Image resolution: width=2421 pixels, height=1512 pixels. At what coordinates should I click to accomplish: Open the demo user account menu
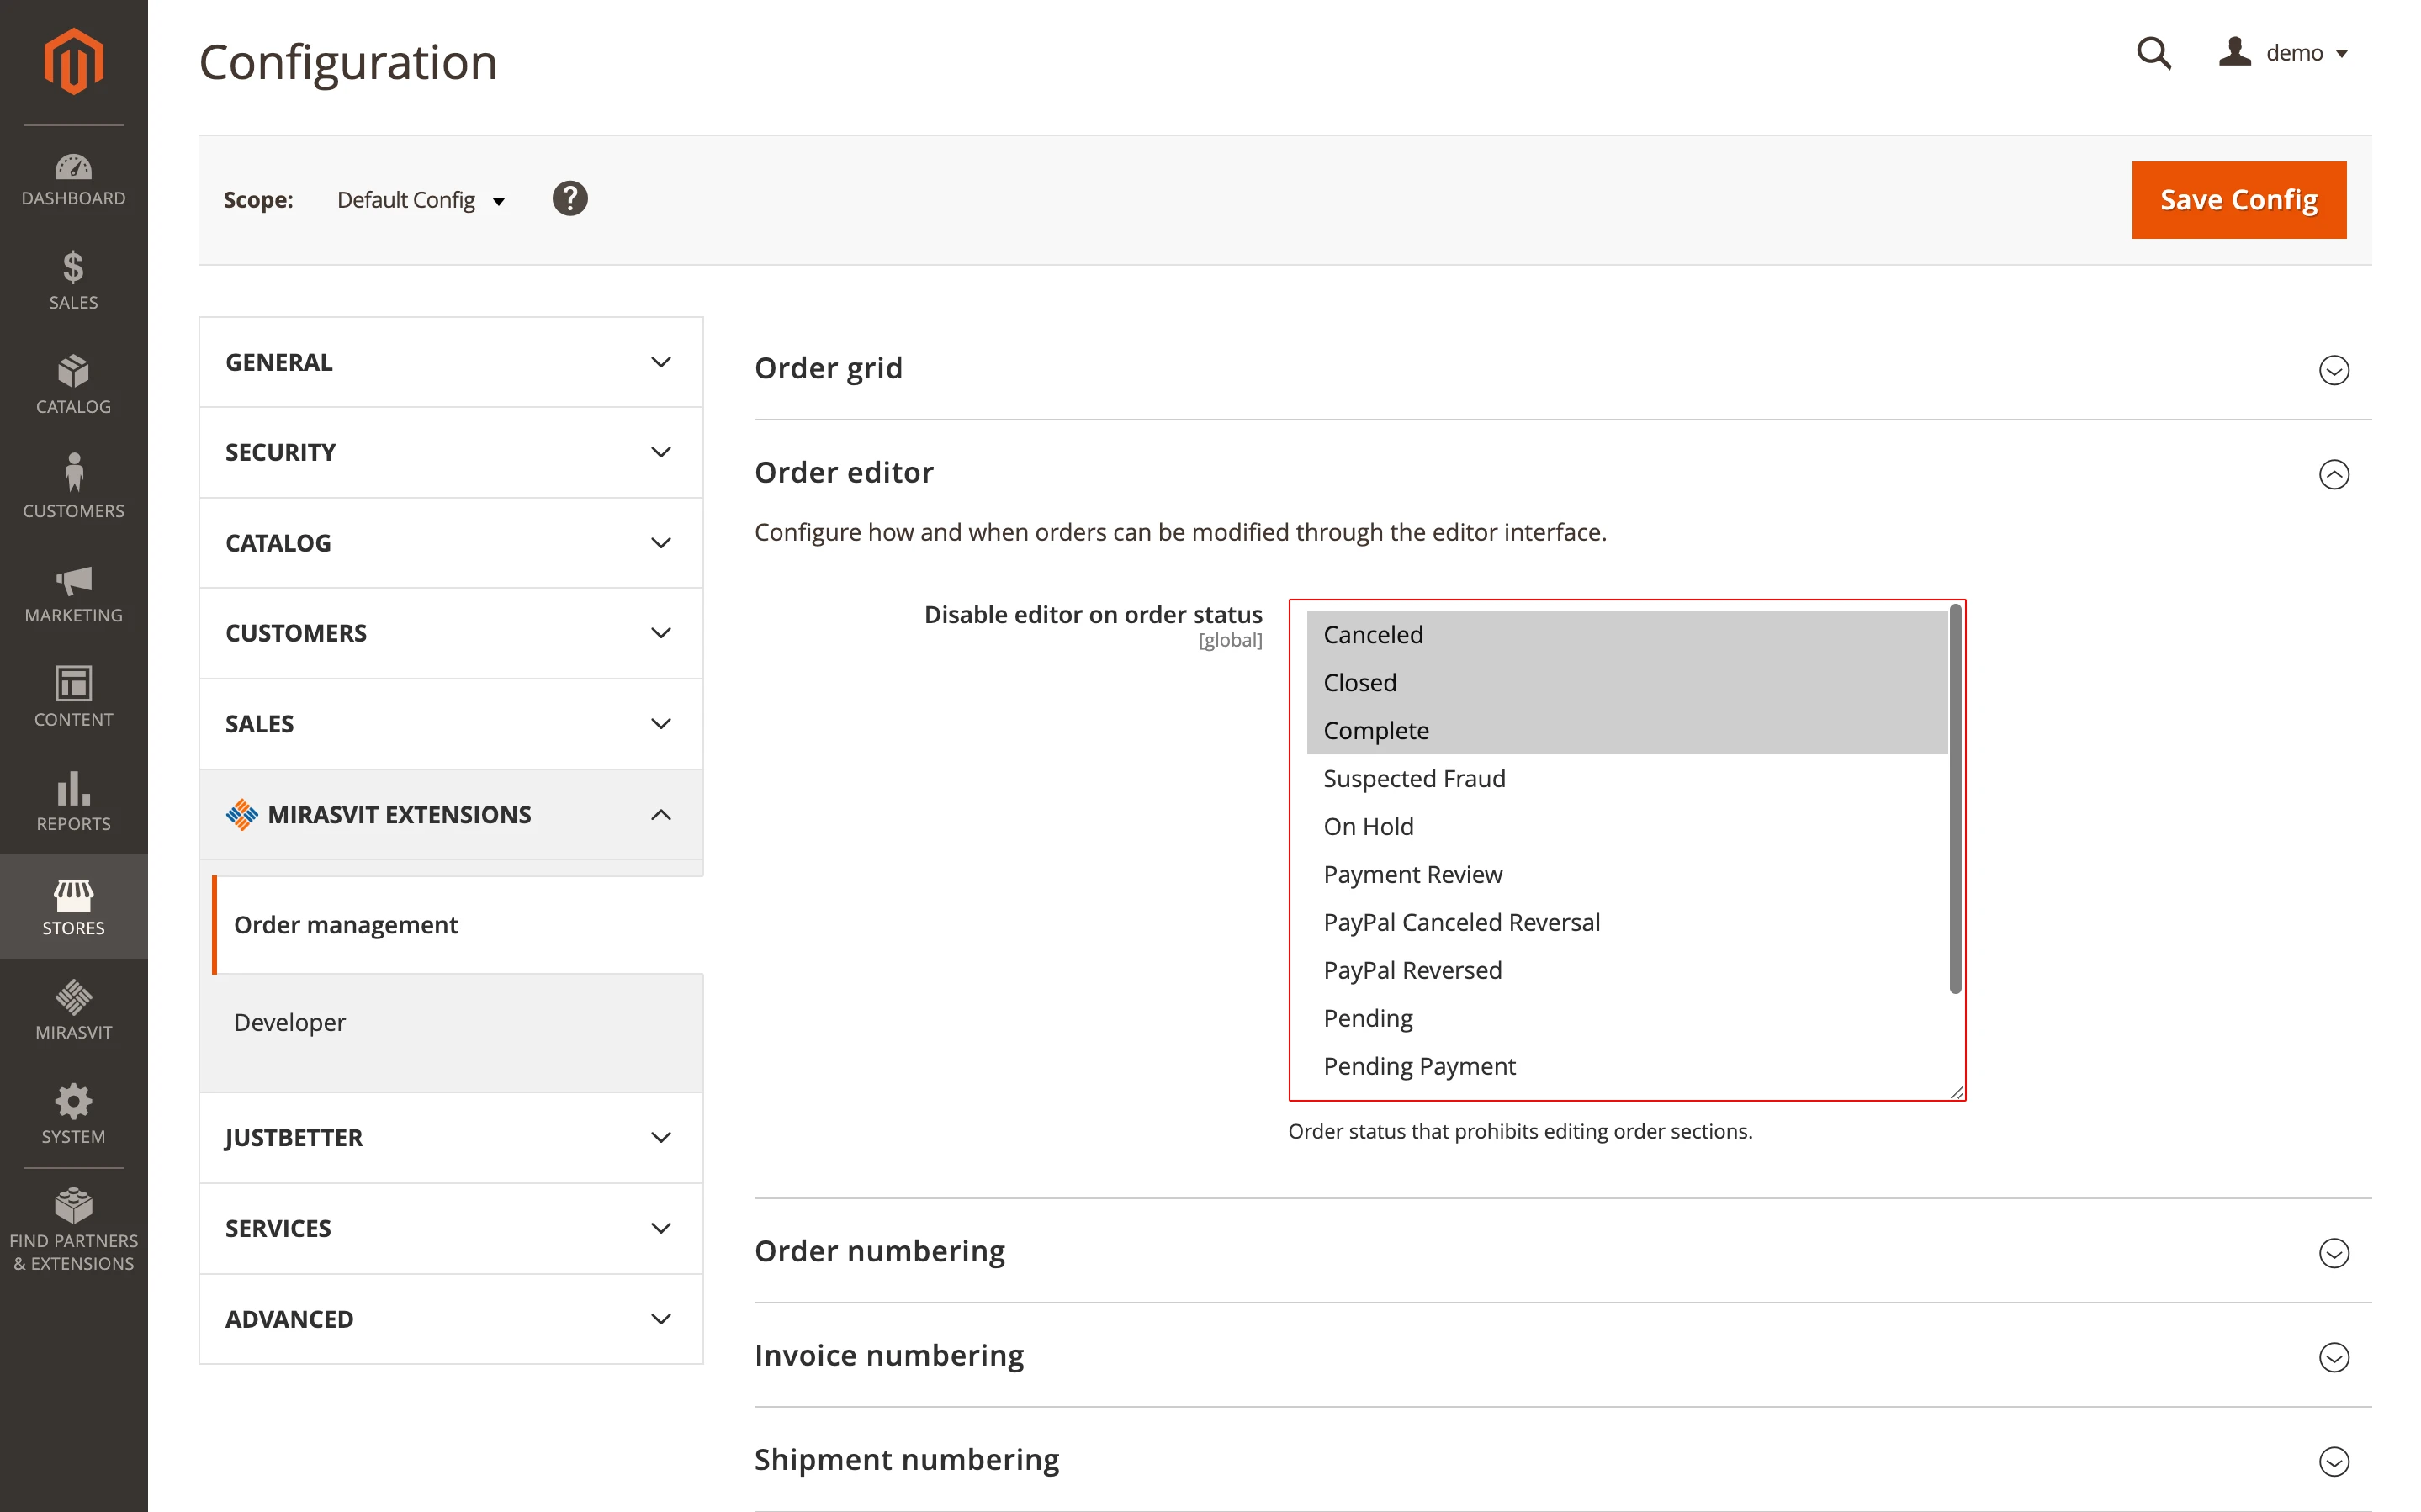2288,52
